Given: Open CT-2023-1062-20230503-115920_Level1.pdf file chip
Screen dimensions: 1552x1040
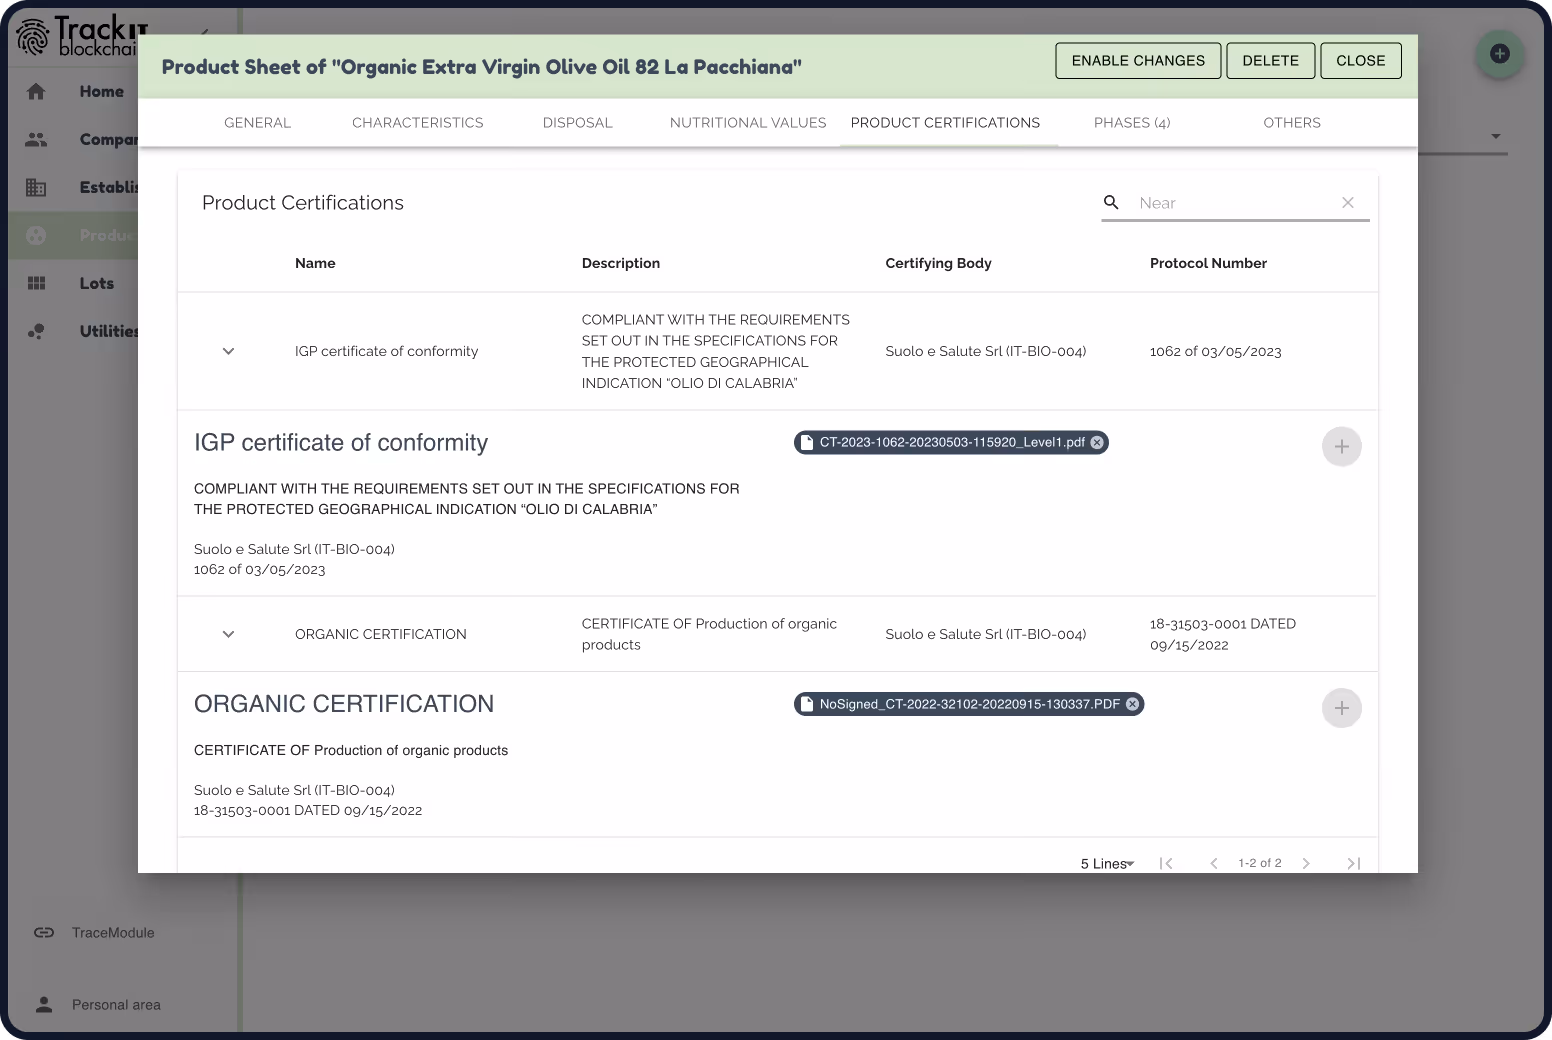Looking at the screenshot, I should 951,442.
